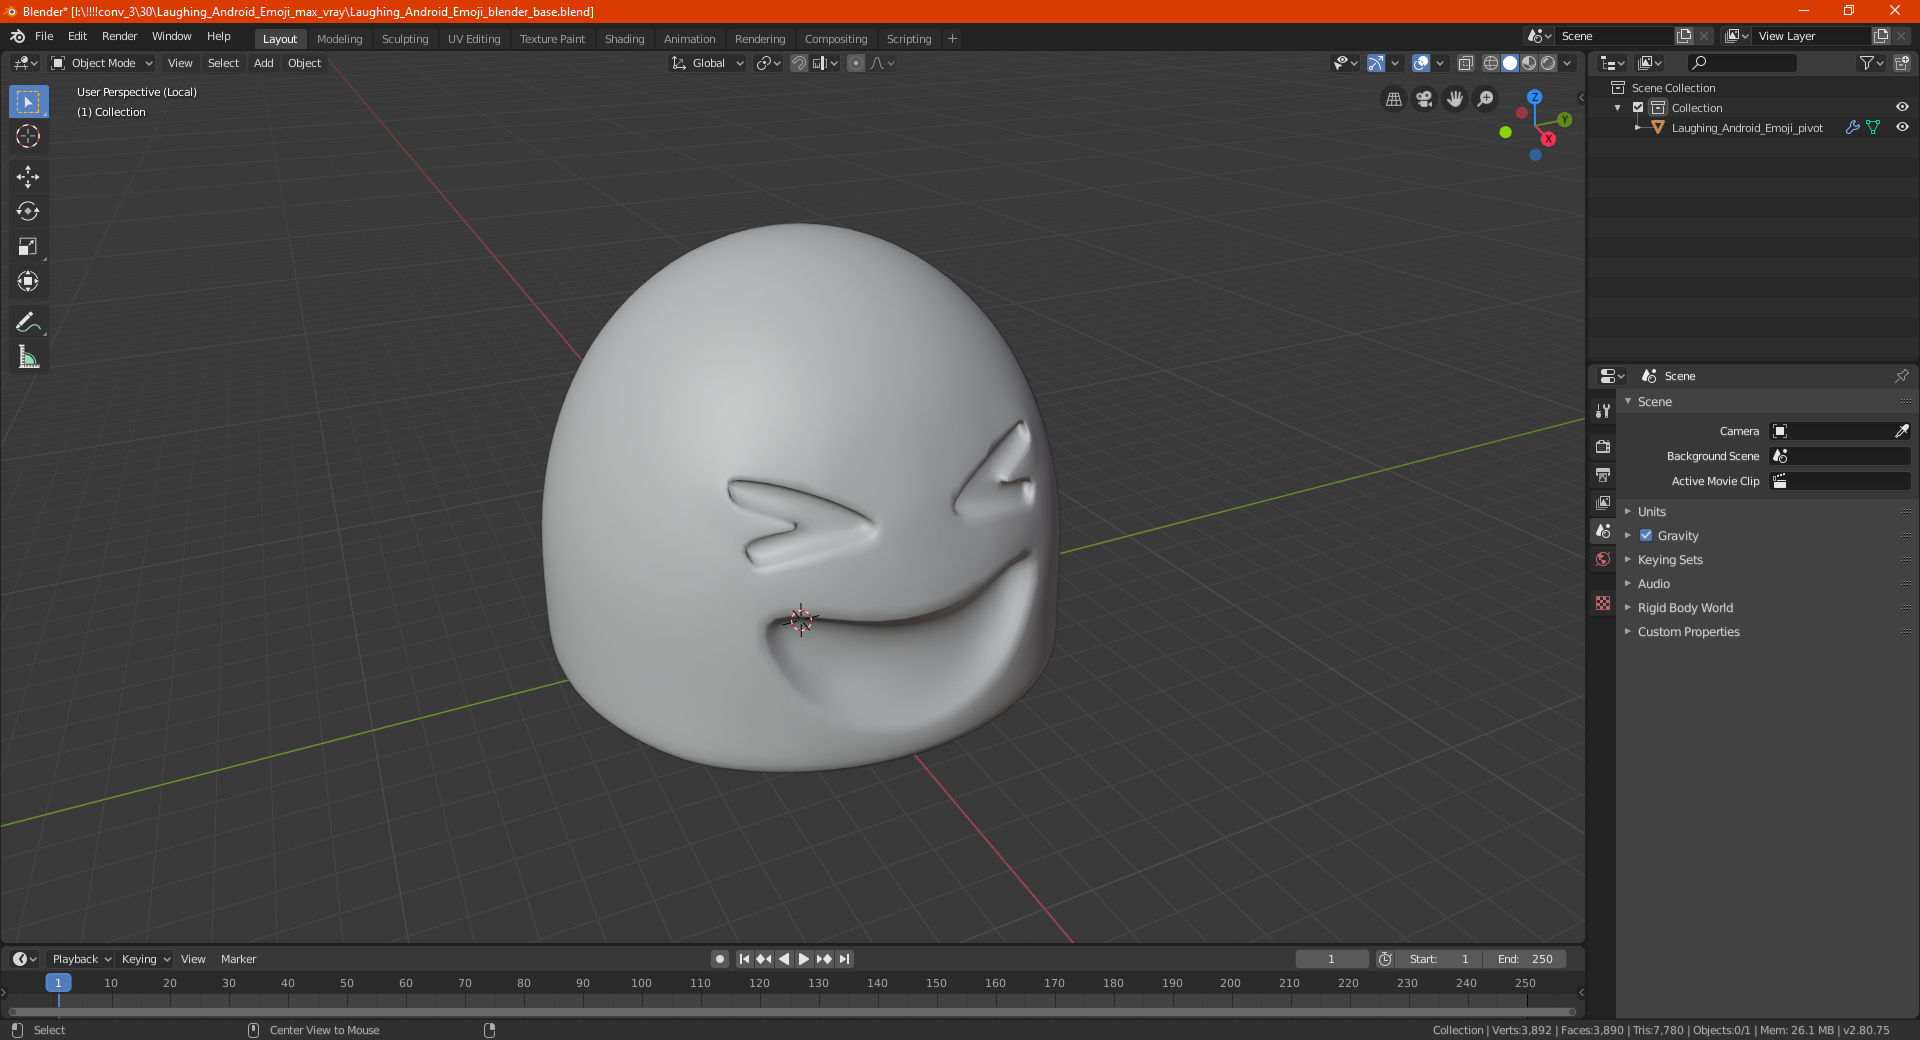Viewport: 1920px width, 1040px height.
Task: Select the Transform tool
Action: point(28,281)
